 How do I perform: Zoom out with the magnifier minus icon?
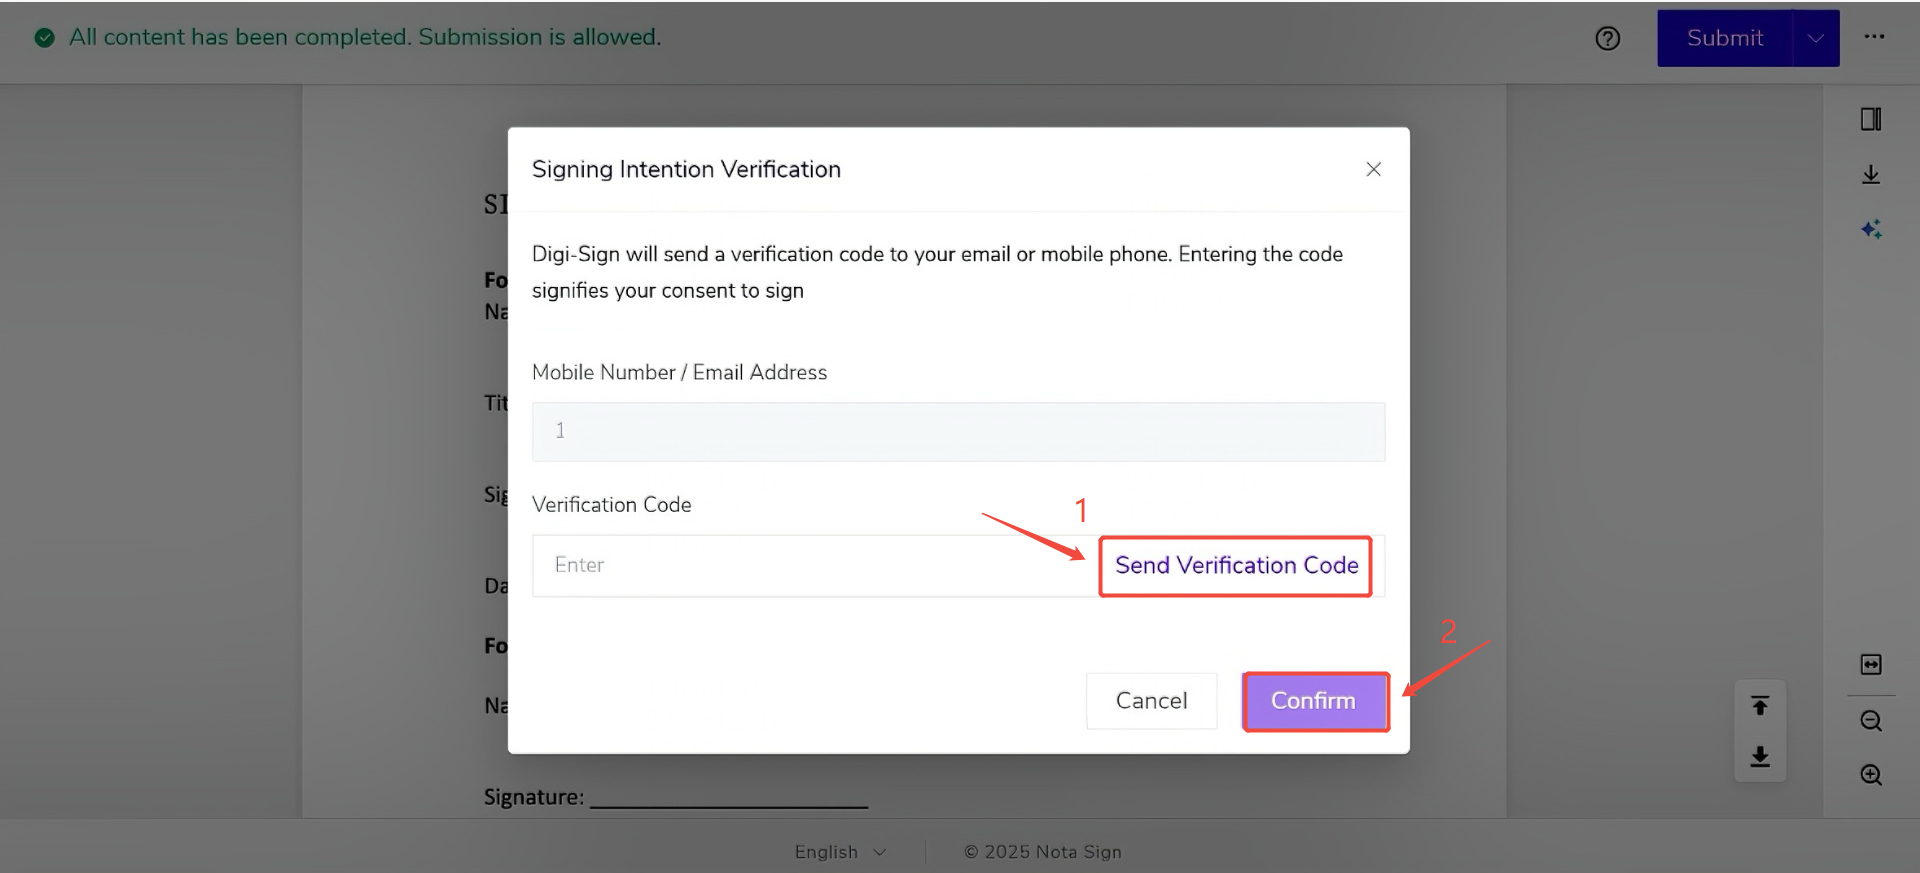point(1870,721)
